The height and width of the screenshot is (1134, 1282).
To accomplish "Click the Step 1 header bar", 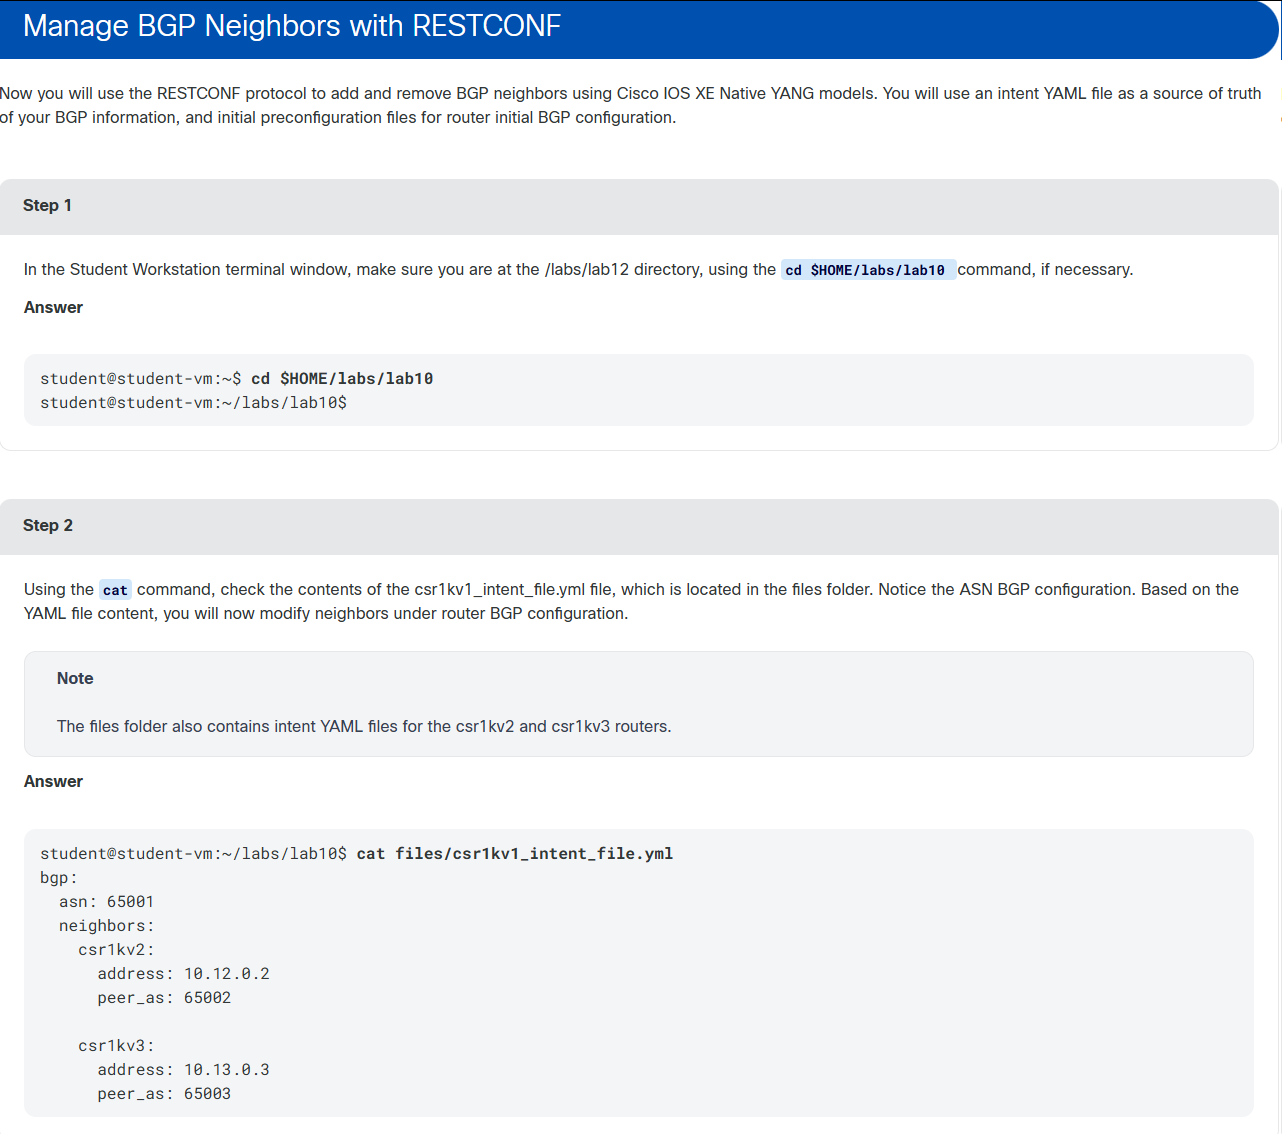I will tap(639, 207).
